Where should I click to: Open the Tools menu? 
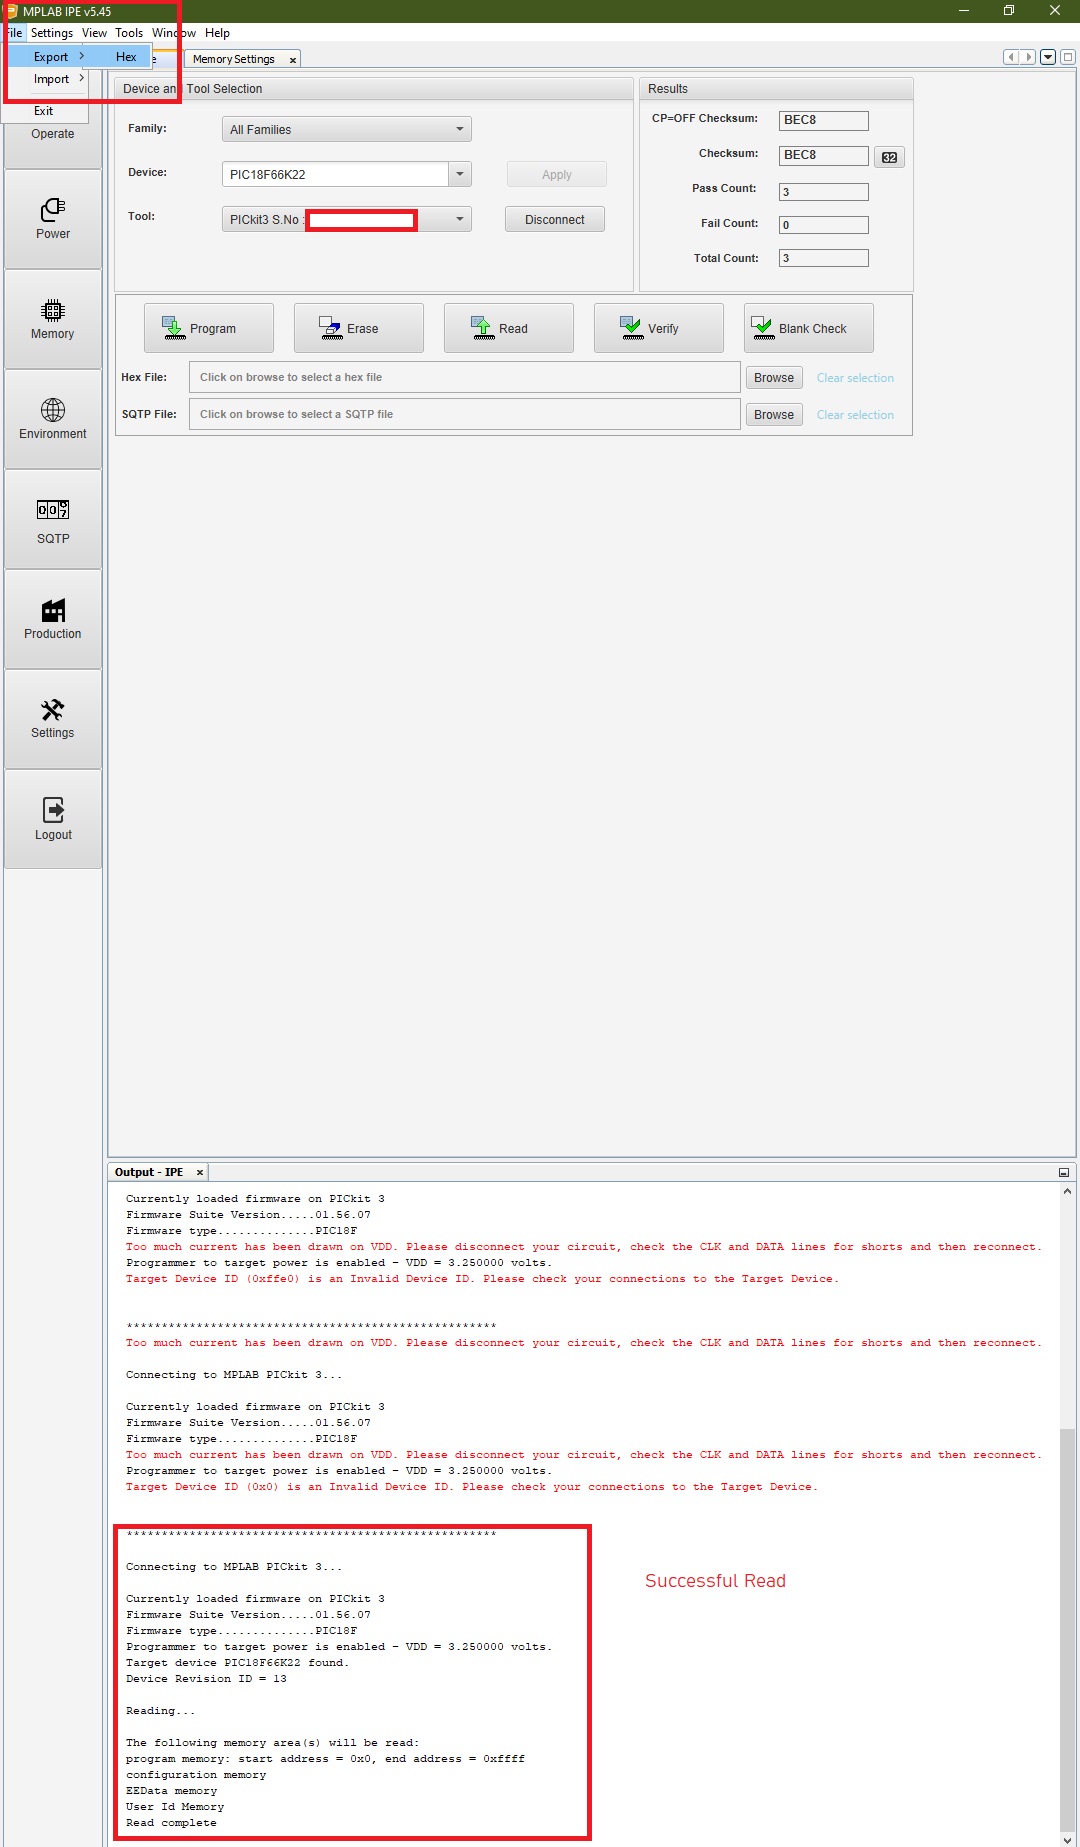click(x=129, y=33)
